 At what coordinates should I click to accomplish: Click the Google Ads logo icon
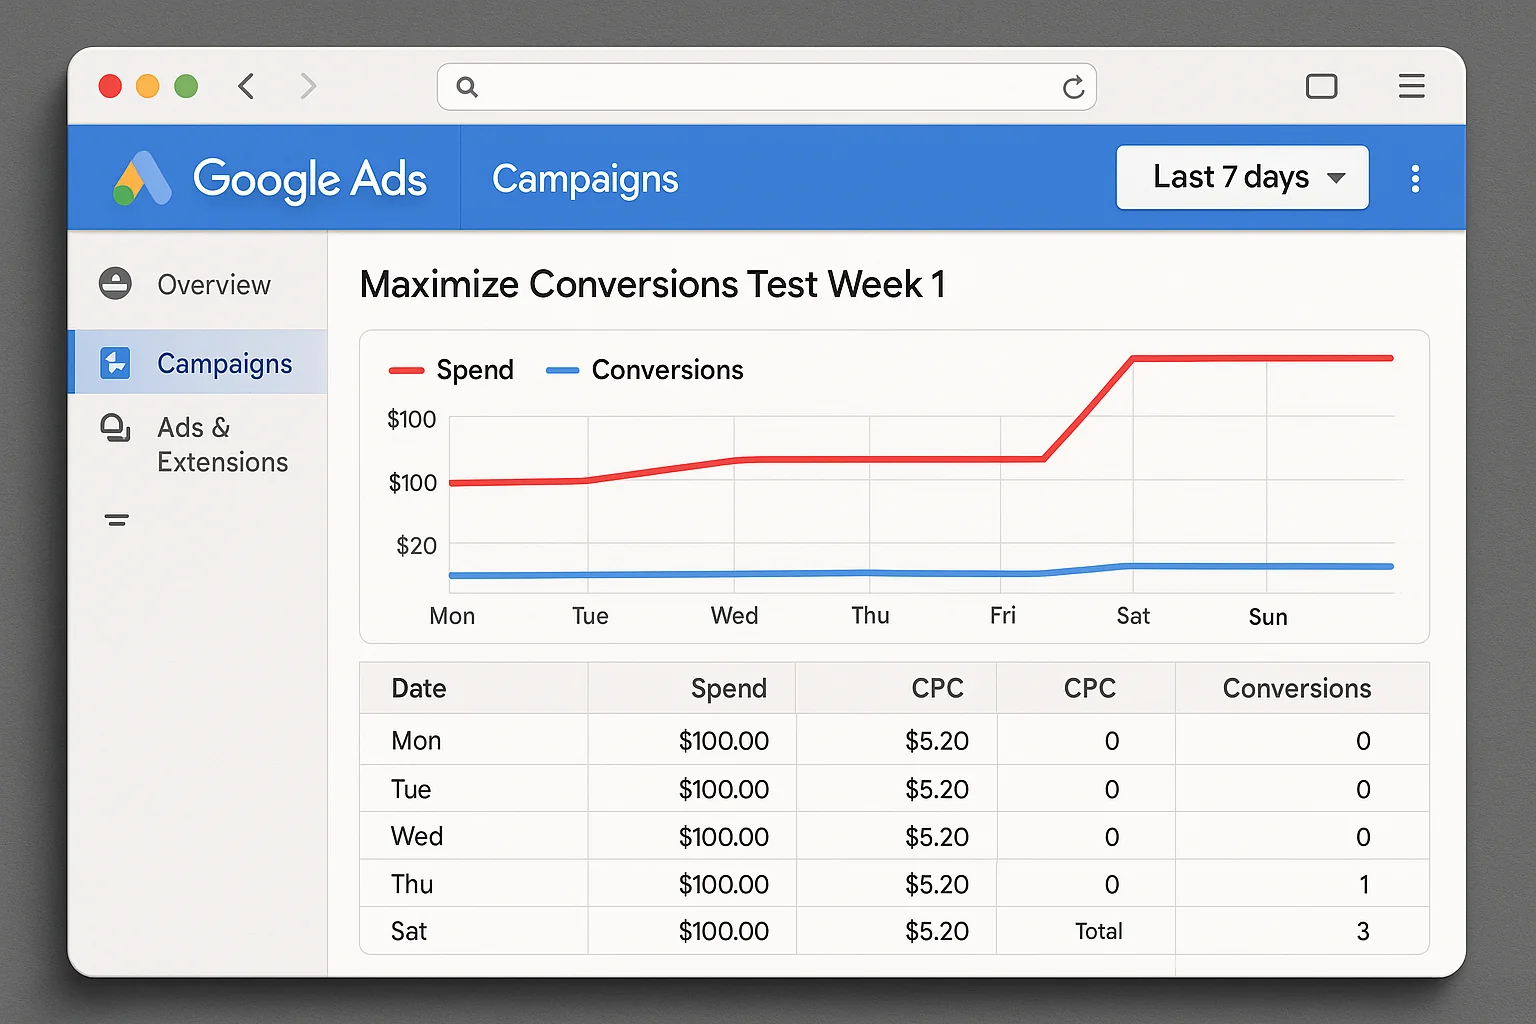[x=141, y=178]
